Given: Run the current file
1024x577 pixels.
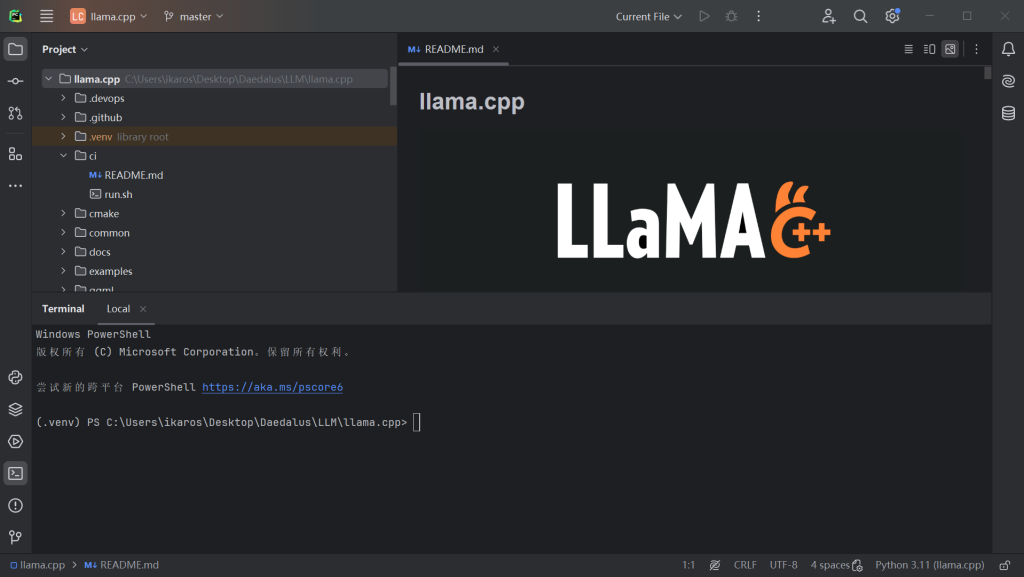Looking at the screenshot, I should 704,16.
